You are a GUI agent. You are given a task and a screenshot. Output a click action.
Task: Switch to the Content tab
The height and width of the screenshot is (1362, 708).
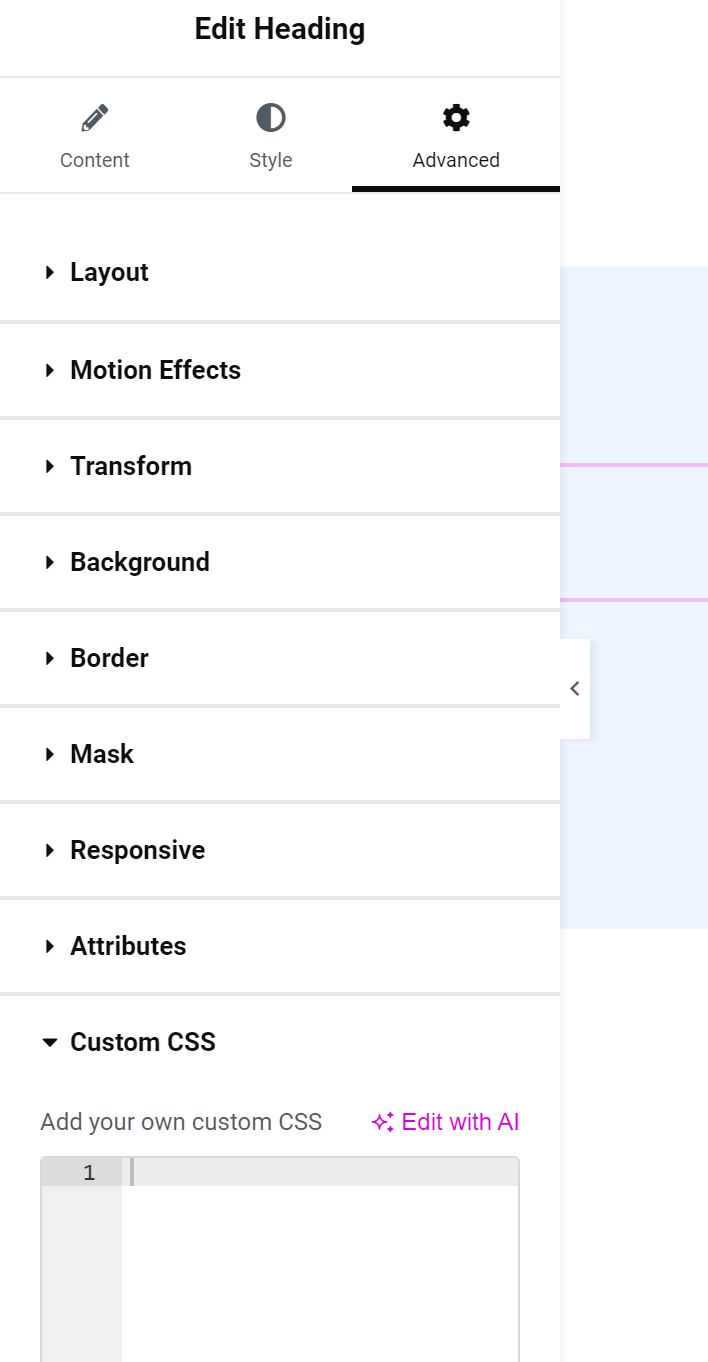[x=95, y=135]
